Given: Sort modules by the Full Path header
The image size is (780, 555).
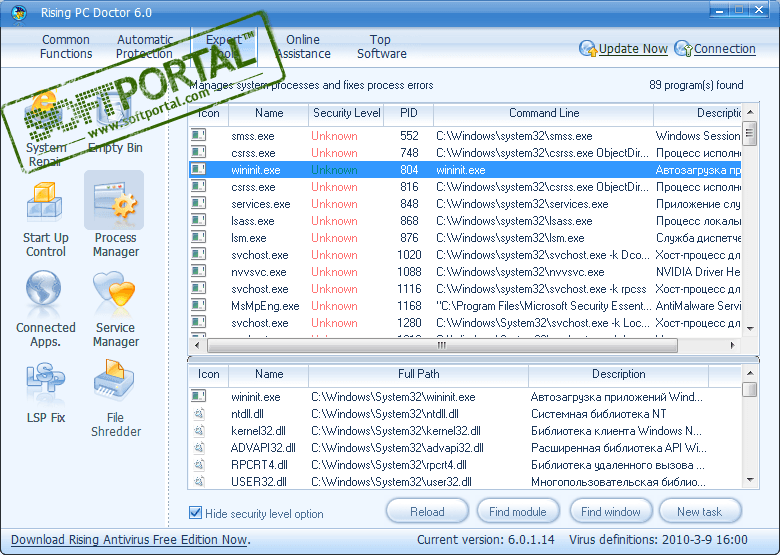Looking at the screenshot, I should point(418,374).
